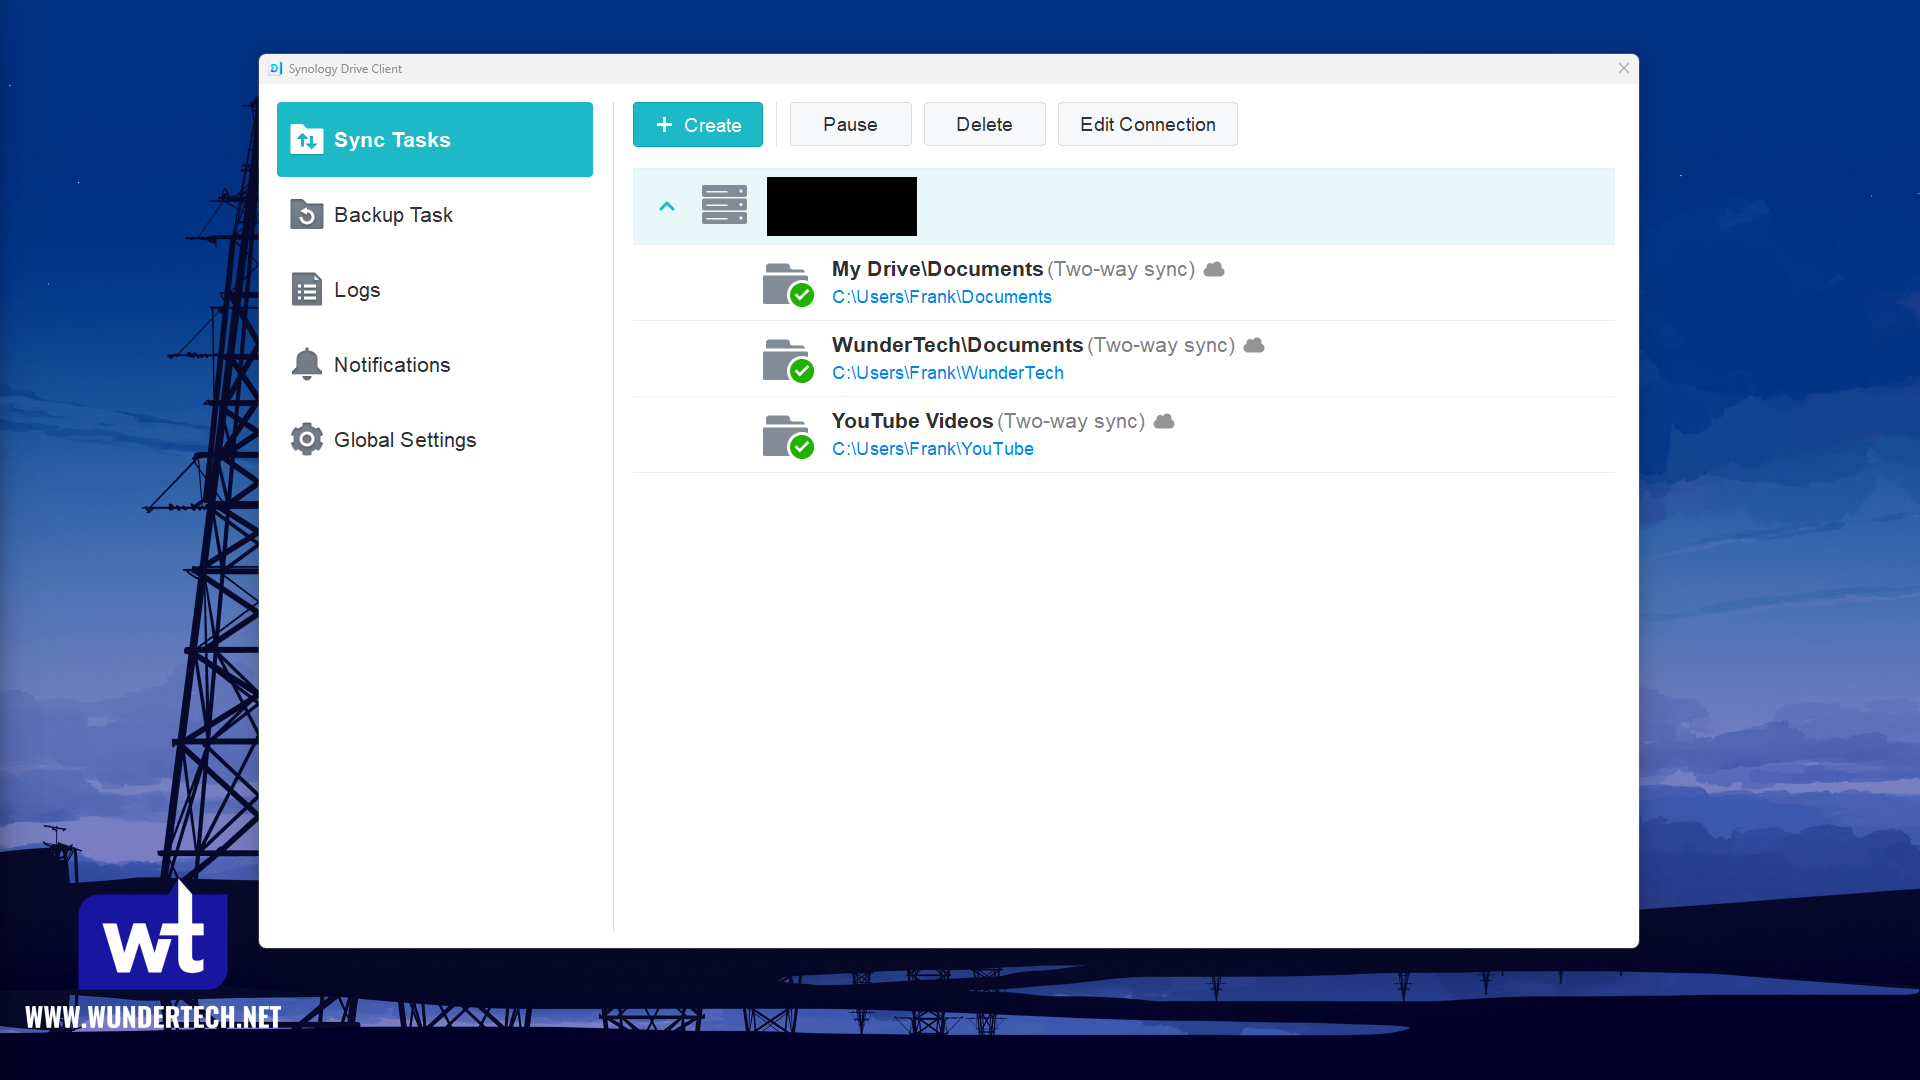
Task: Click the My Drive\Documents folder status icon
Action: (x=788, y=284)
